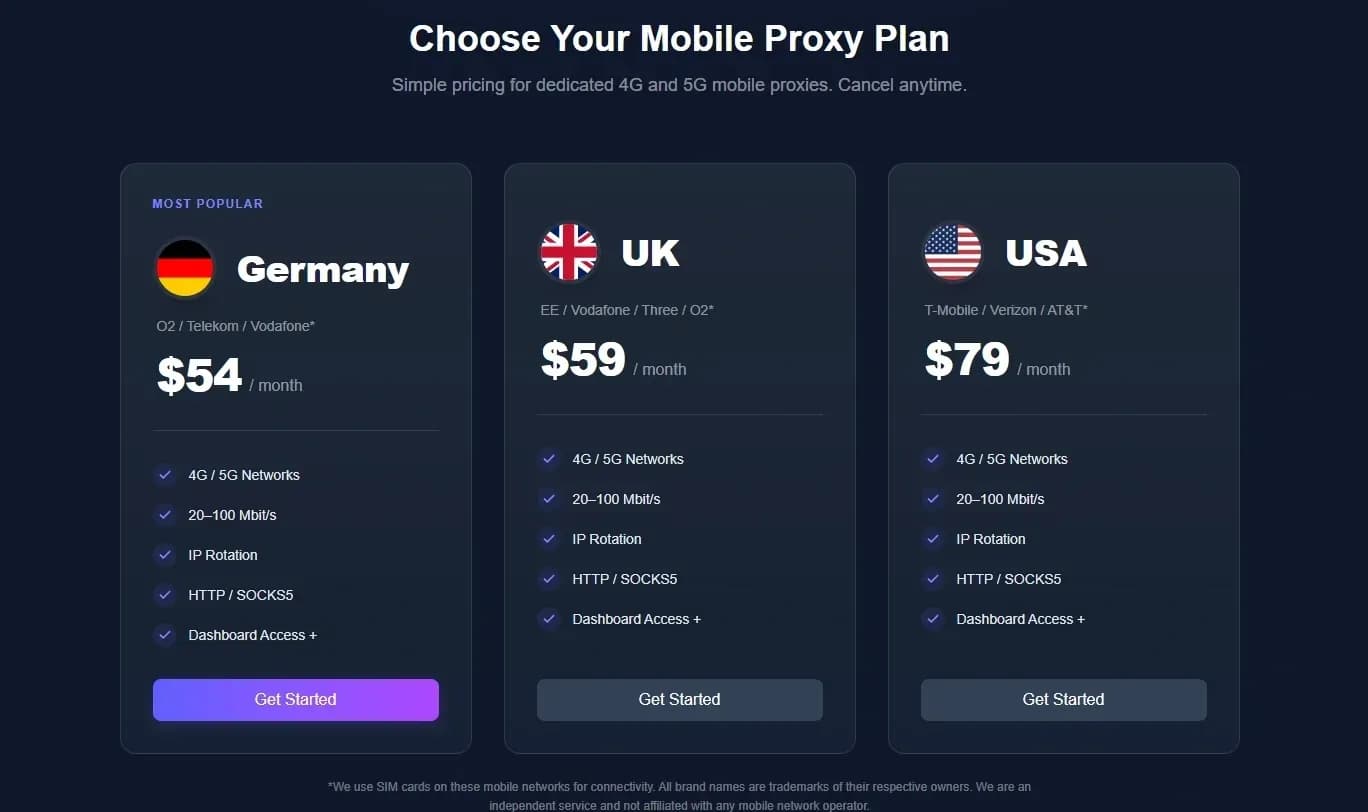This screenshot has width=1368, height=812.
Task: Select the $54 price on the Germany card
Action: (199, 375)
